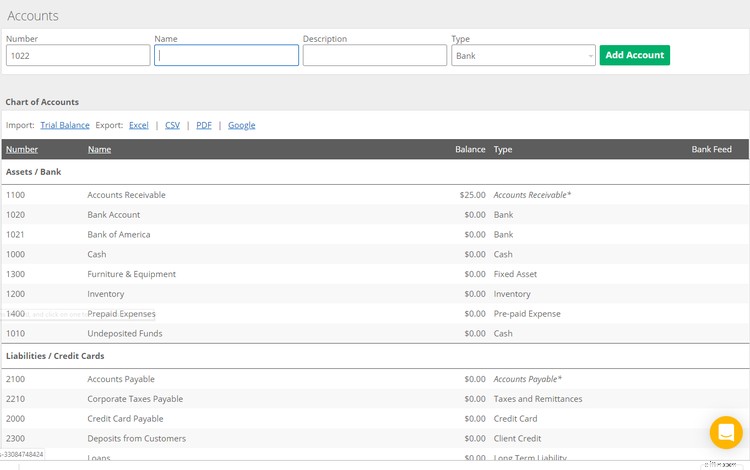Export accounts as PDF
The width and height of the screenshot is (750, 470).
(x=204, y=125)
